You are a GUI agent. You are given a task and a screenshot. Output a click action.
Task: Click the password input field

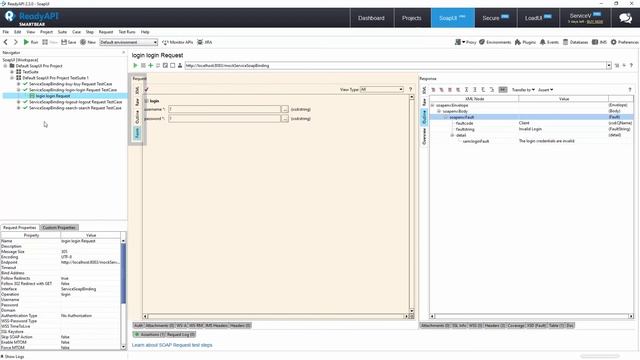[x=224, y=118]
